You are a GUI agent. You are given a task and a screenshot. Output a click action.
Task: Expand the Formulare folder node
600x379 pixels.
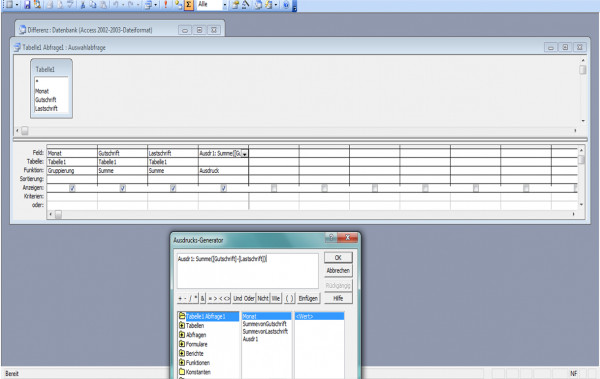tap(182, 344)
